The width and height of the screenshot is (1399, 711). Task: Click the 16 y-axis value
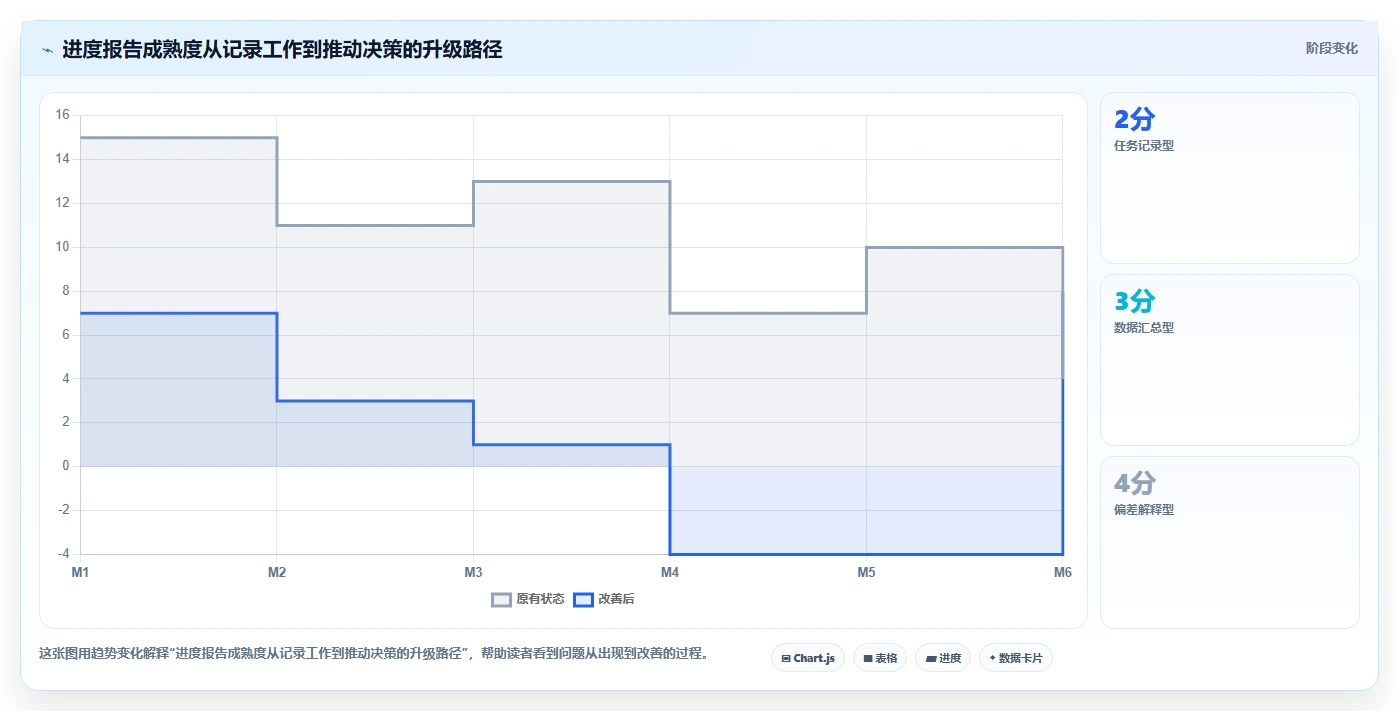62,115
